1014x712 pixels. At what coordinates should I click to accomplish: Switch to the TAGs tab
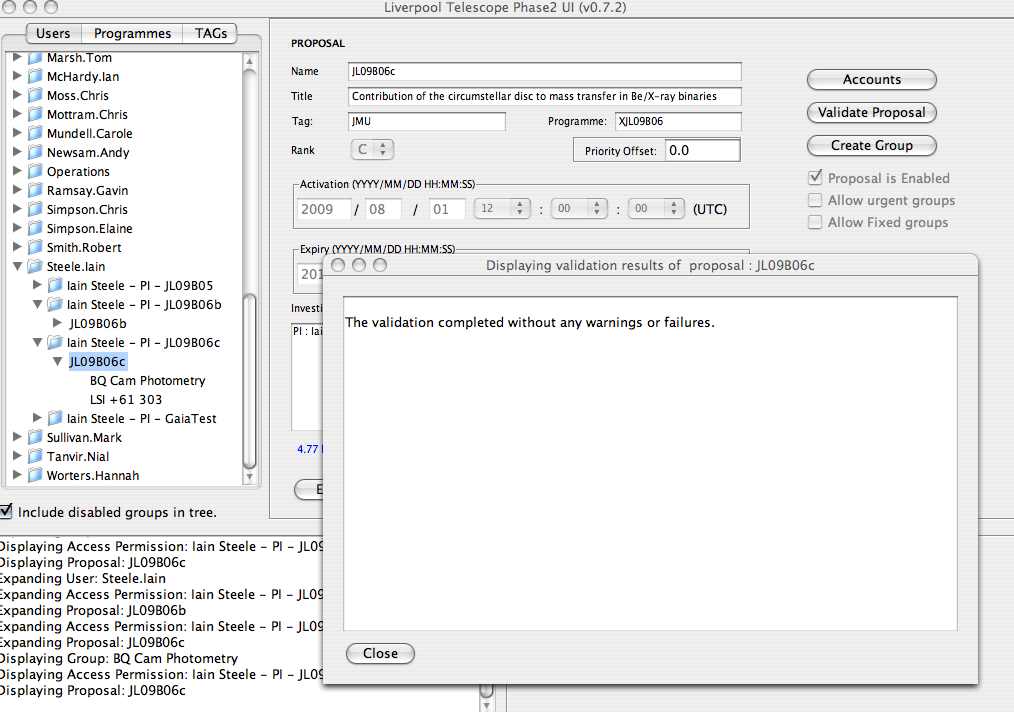click(x=210, y=33)
